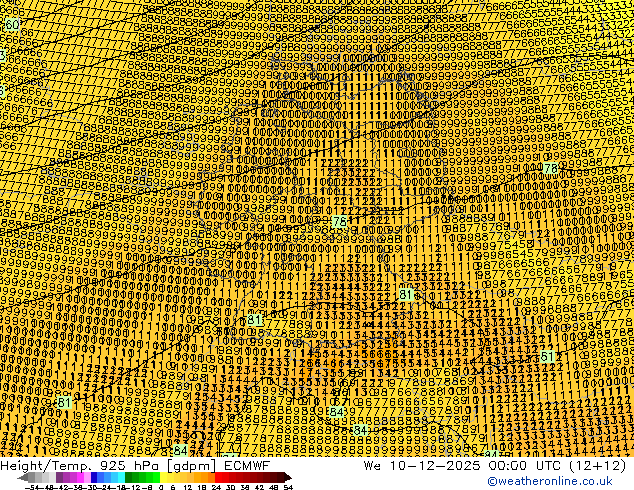
Task: Click the dark right arrow of color scale
Action: tap(288, 477)
